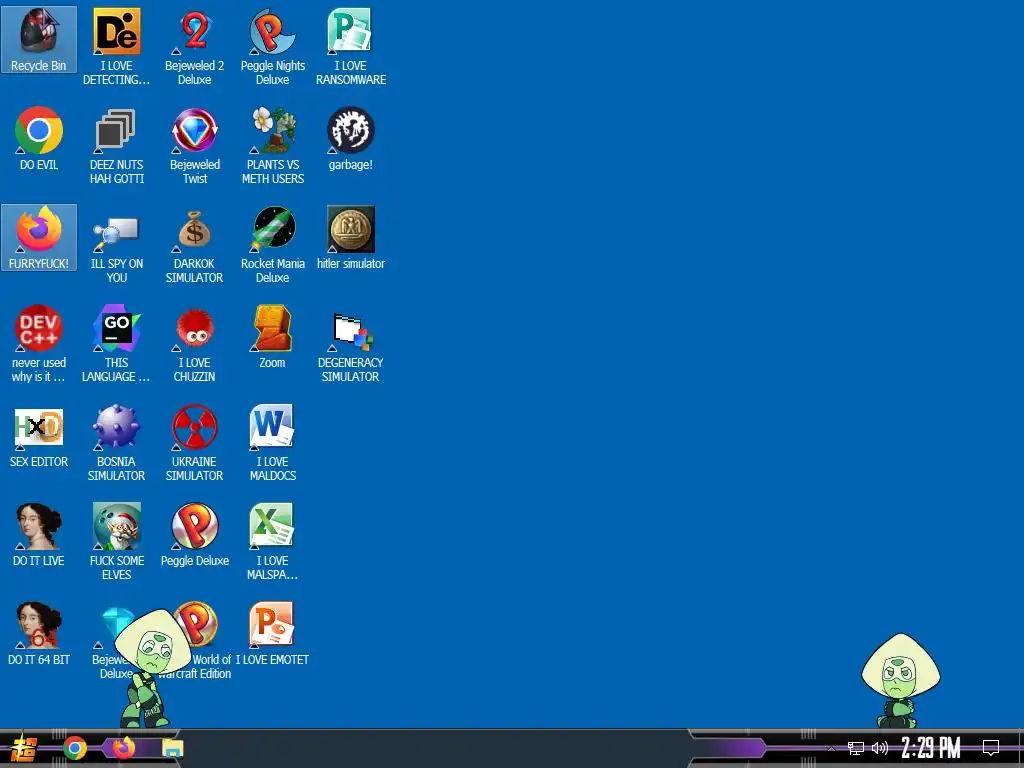This screenshot has width=1024, height=768.
Task: Open the DO EVIL Chrome desktop shortcut
Action: click(39, 138)
